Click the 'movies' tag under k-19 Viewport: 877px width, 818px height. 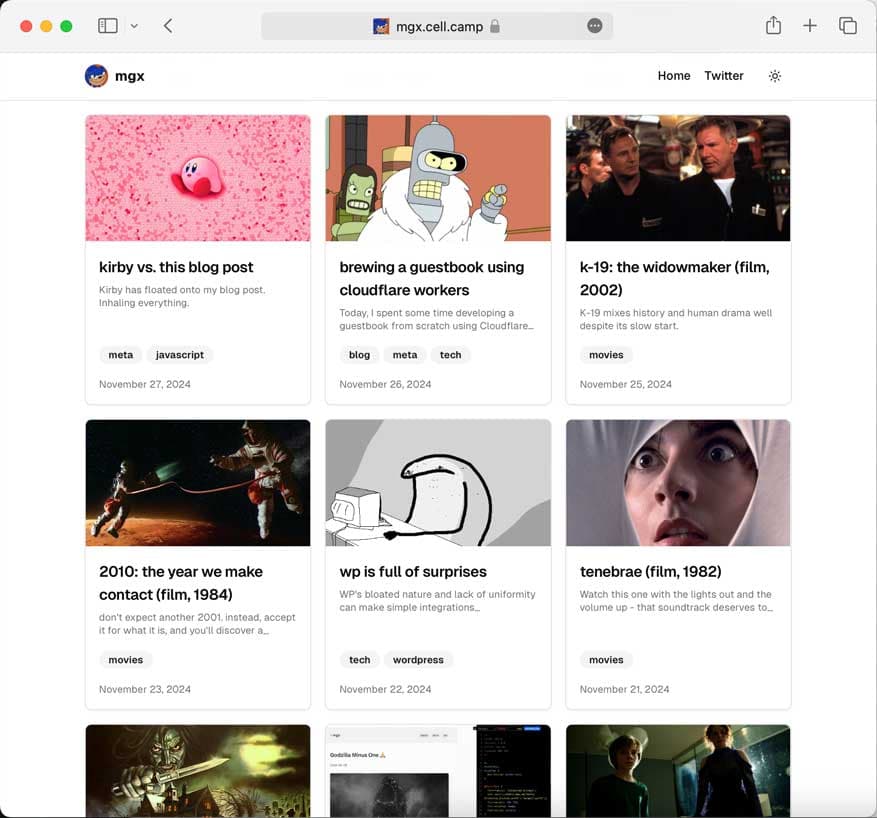point(606,354)
